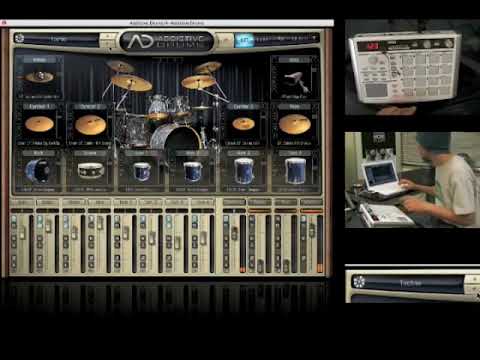Click the preset up arrow button
Image resolution: width=480 pixels, height=360 pixels.
[x=108, y=36]
